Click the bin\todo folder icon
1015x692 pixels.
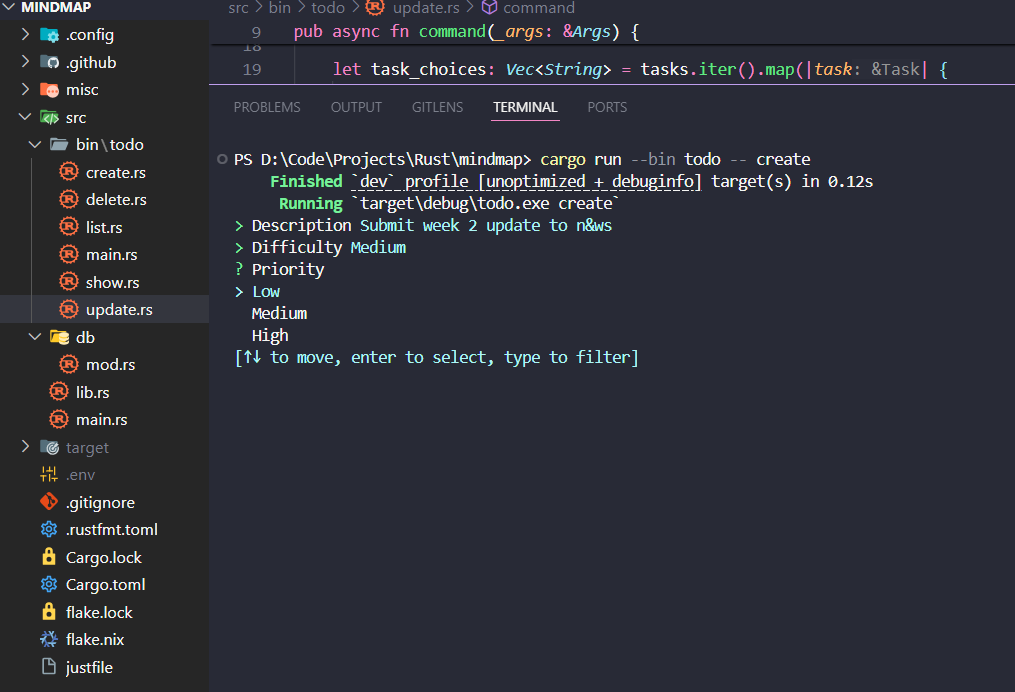(60, 144)
